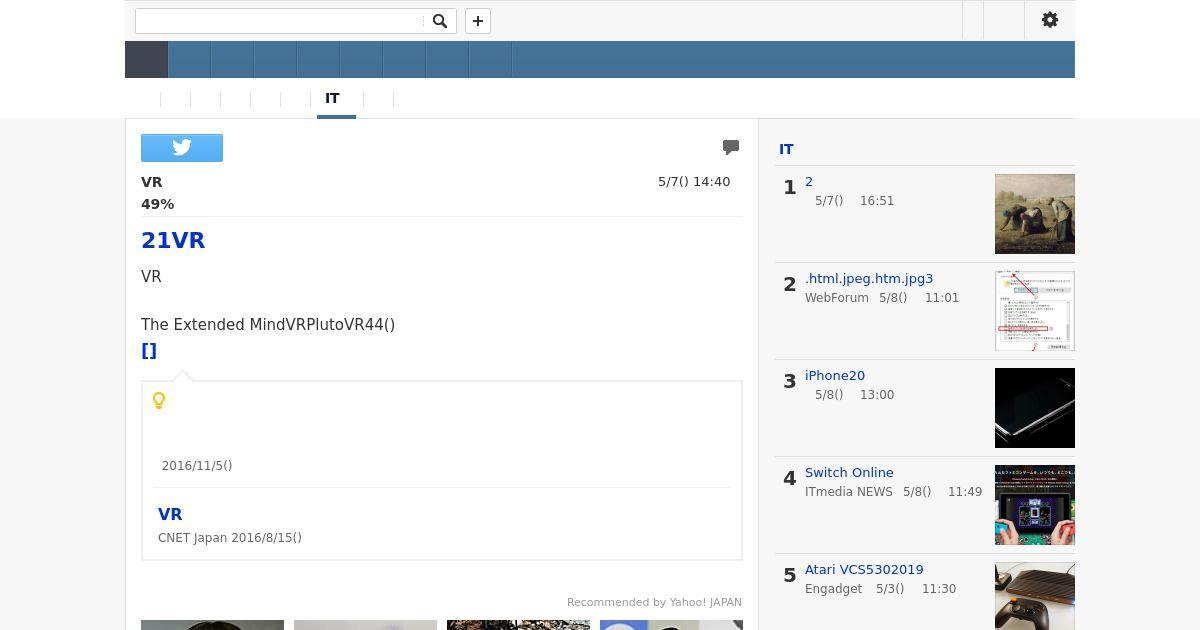Image resolution: width=1200 pixels, height=630 pixels.
Task: Click the magnifying glass search icon
Action: coord(439,21)
